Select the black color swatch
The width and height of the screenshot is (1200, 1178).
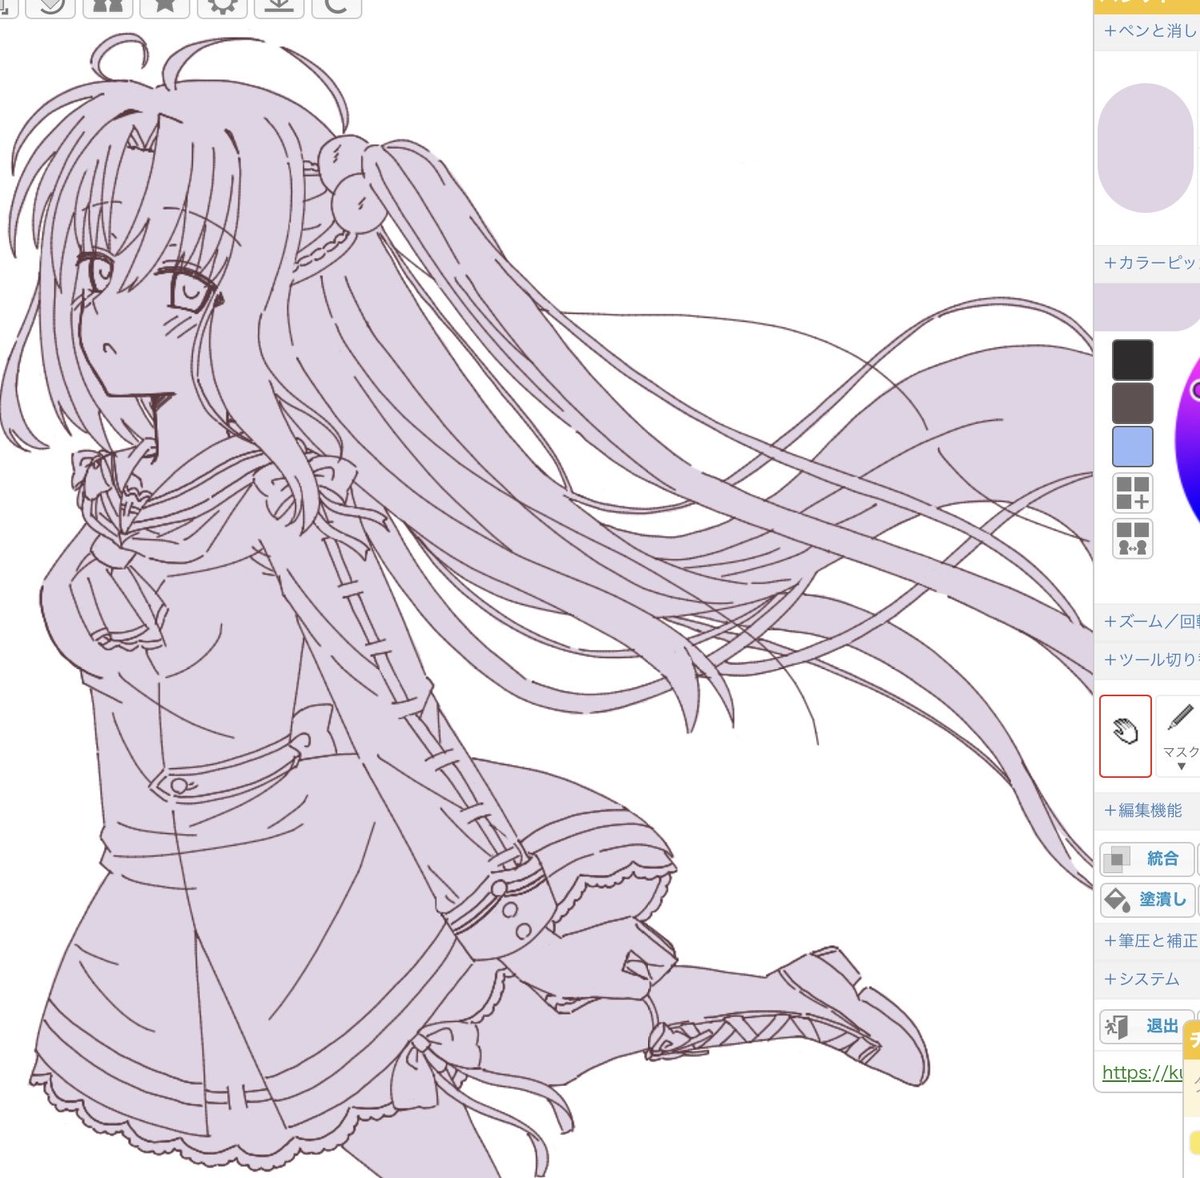coord(1133,359)
